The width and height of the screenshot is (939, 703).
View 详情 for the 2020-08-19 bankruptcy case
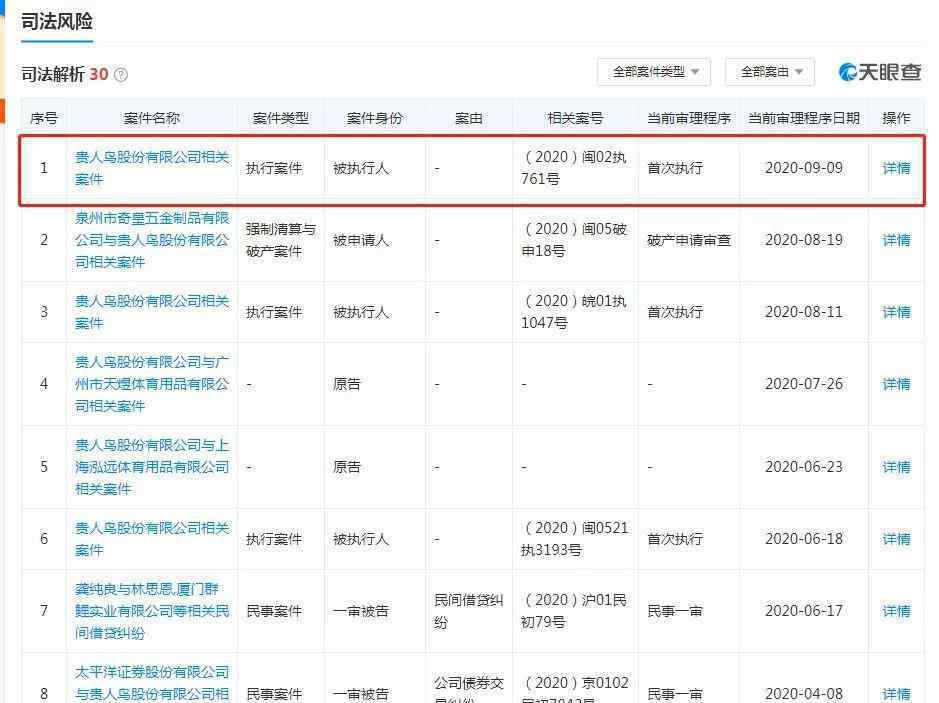[896, 240]
